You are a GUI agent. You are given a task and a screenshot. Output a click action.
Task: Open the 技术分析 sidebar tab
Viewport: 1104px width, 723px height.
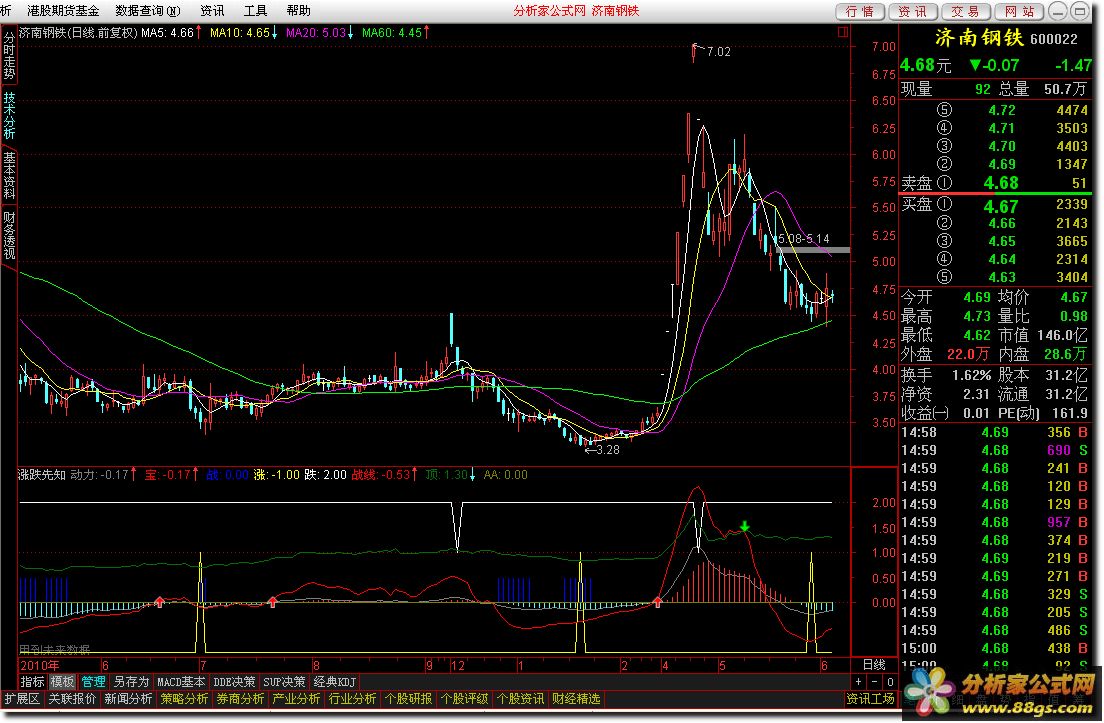coord(9,115)
